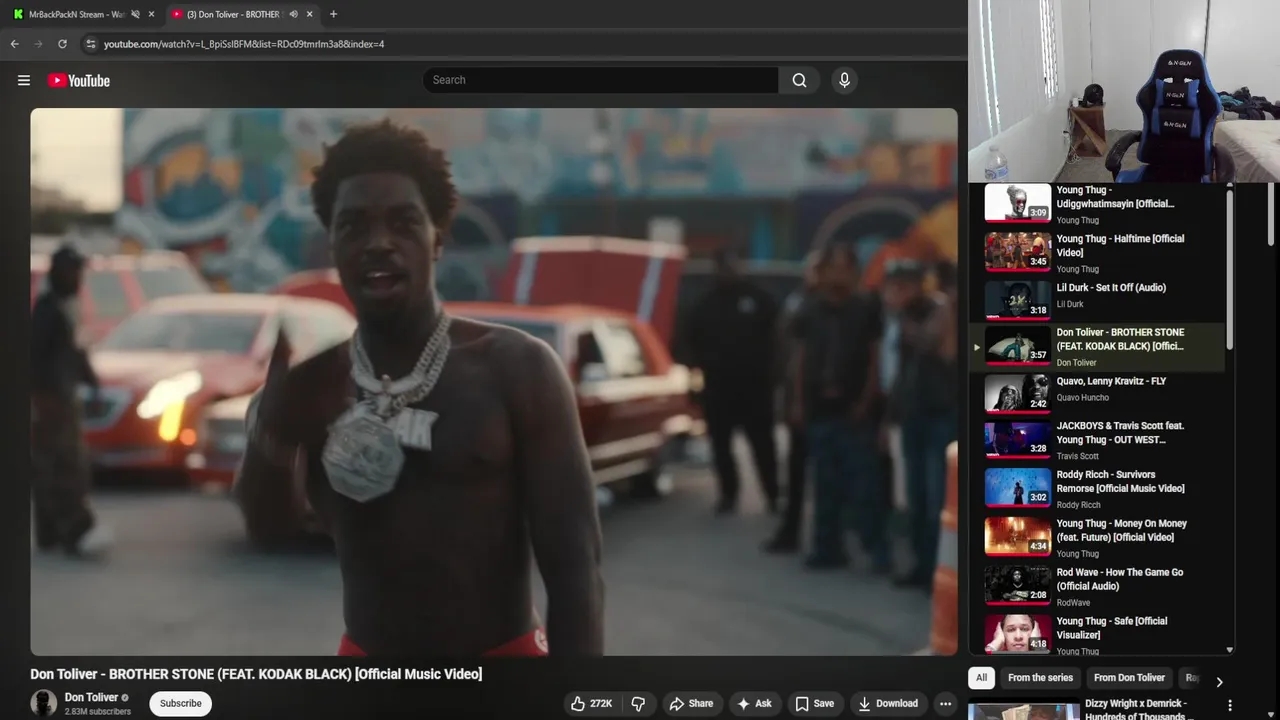Image resolution: width=1280 pixels, height=720 pixels.
Task: Click 'Quavo, Lenny Kravitz - FLY' title
Action: (1111, 381)
